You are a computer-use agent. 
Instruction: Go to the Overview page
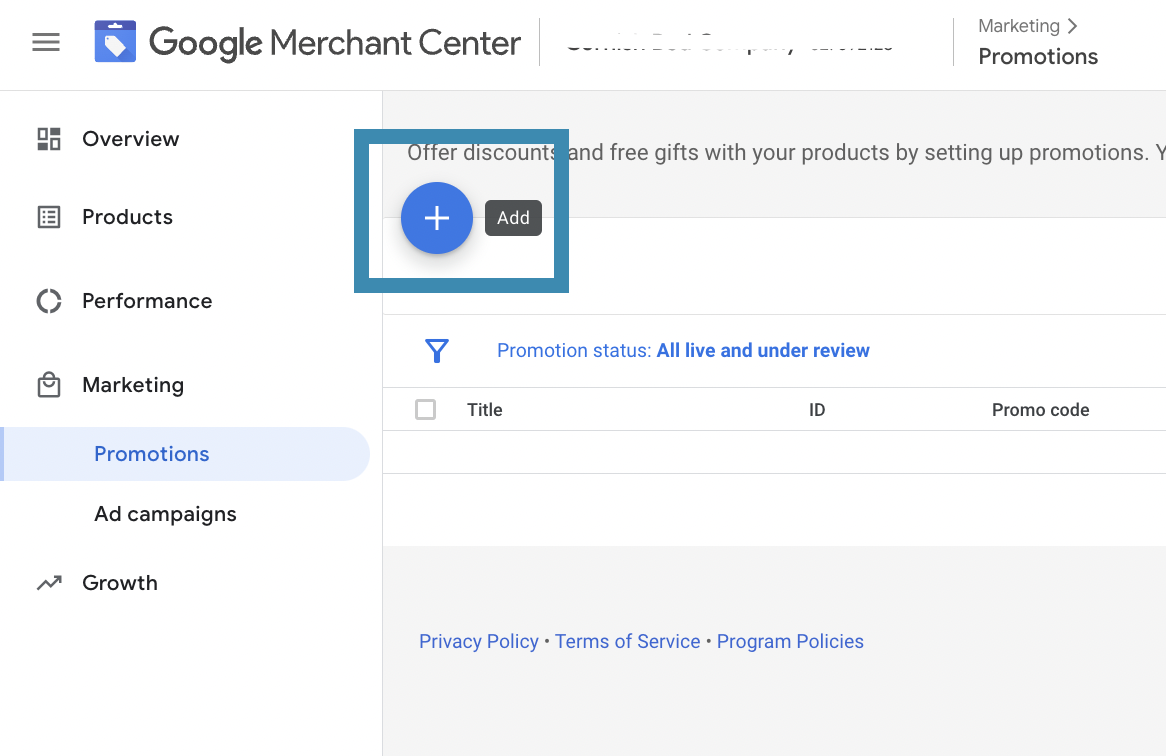(131, 139)
